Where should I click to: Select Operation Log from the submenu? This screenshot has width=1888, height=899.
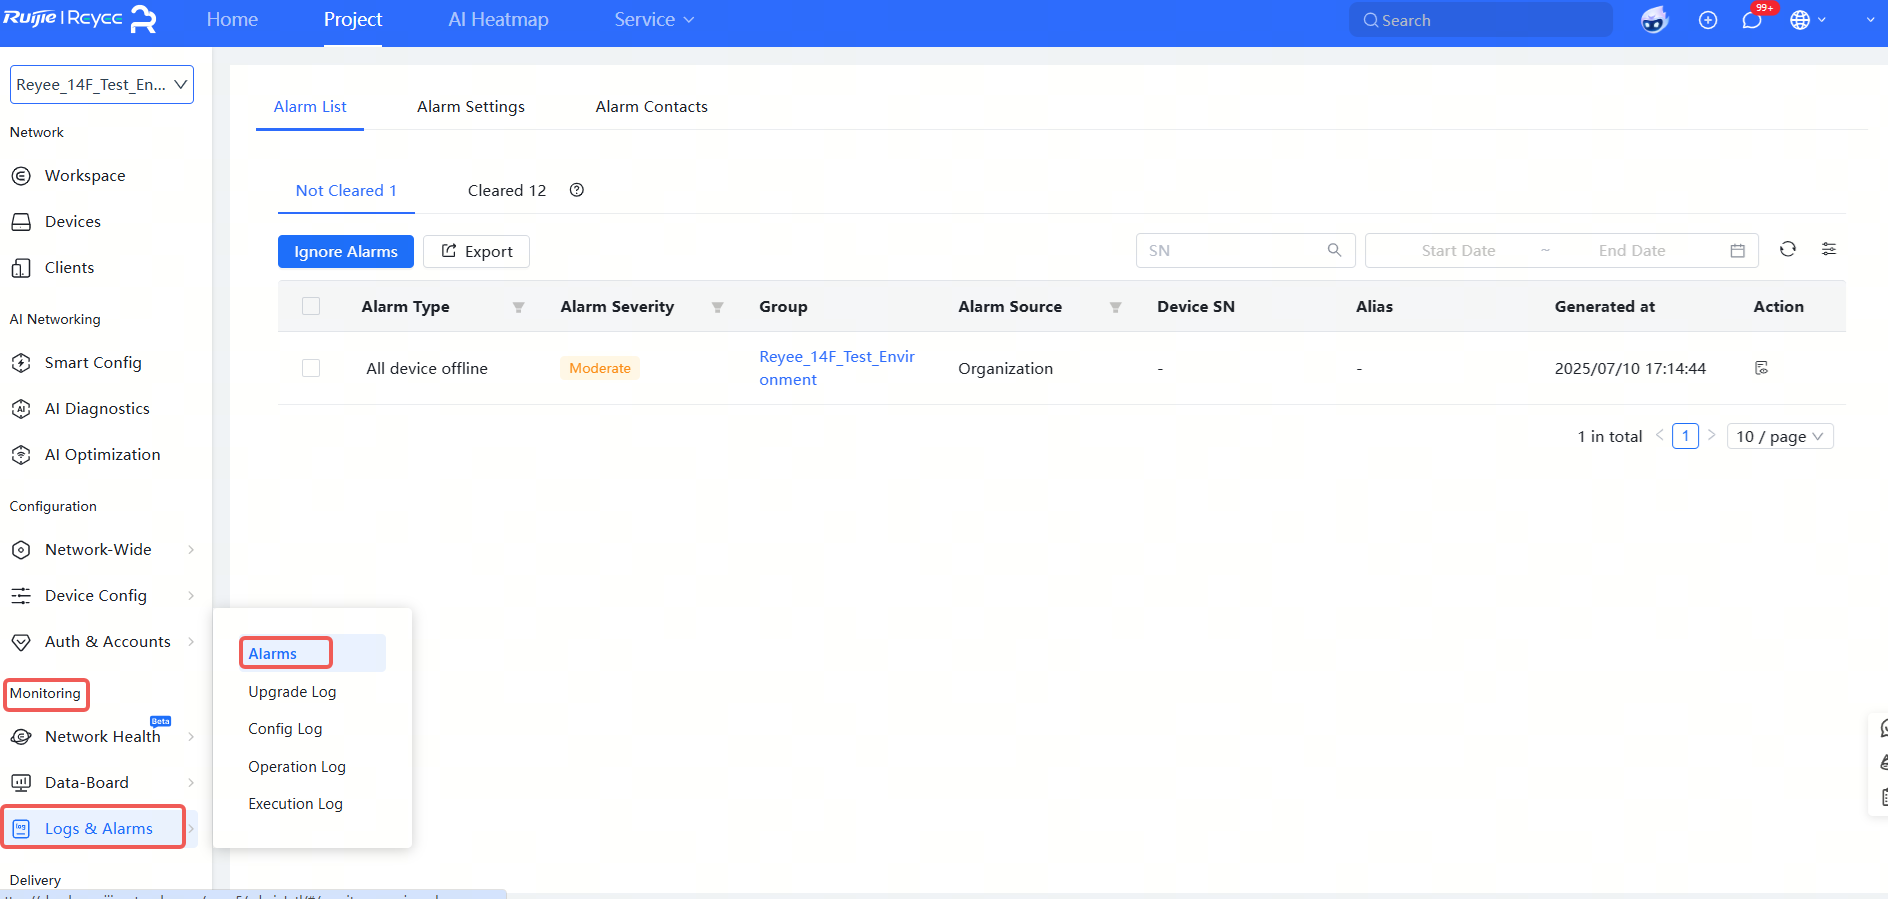pyautogui.click(x=297, y=767)
